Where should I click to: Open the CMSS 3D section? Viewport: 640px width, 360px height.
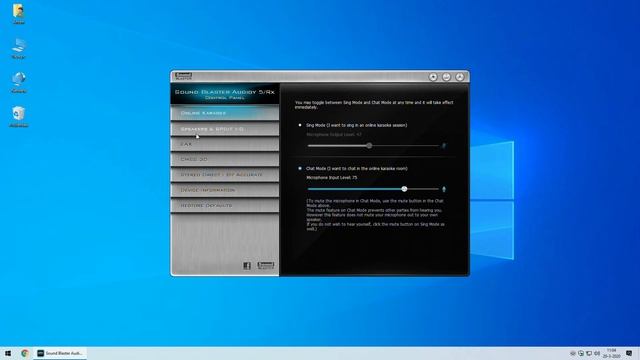(224, 159)
